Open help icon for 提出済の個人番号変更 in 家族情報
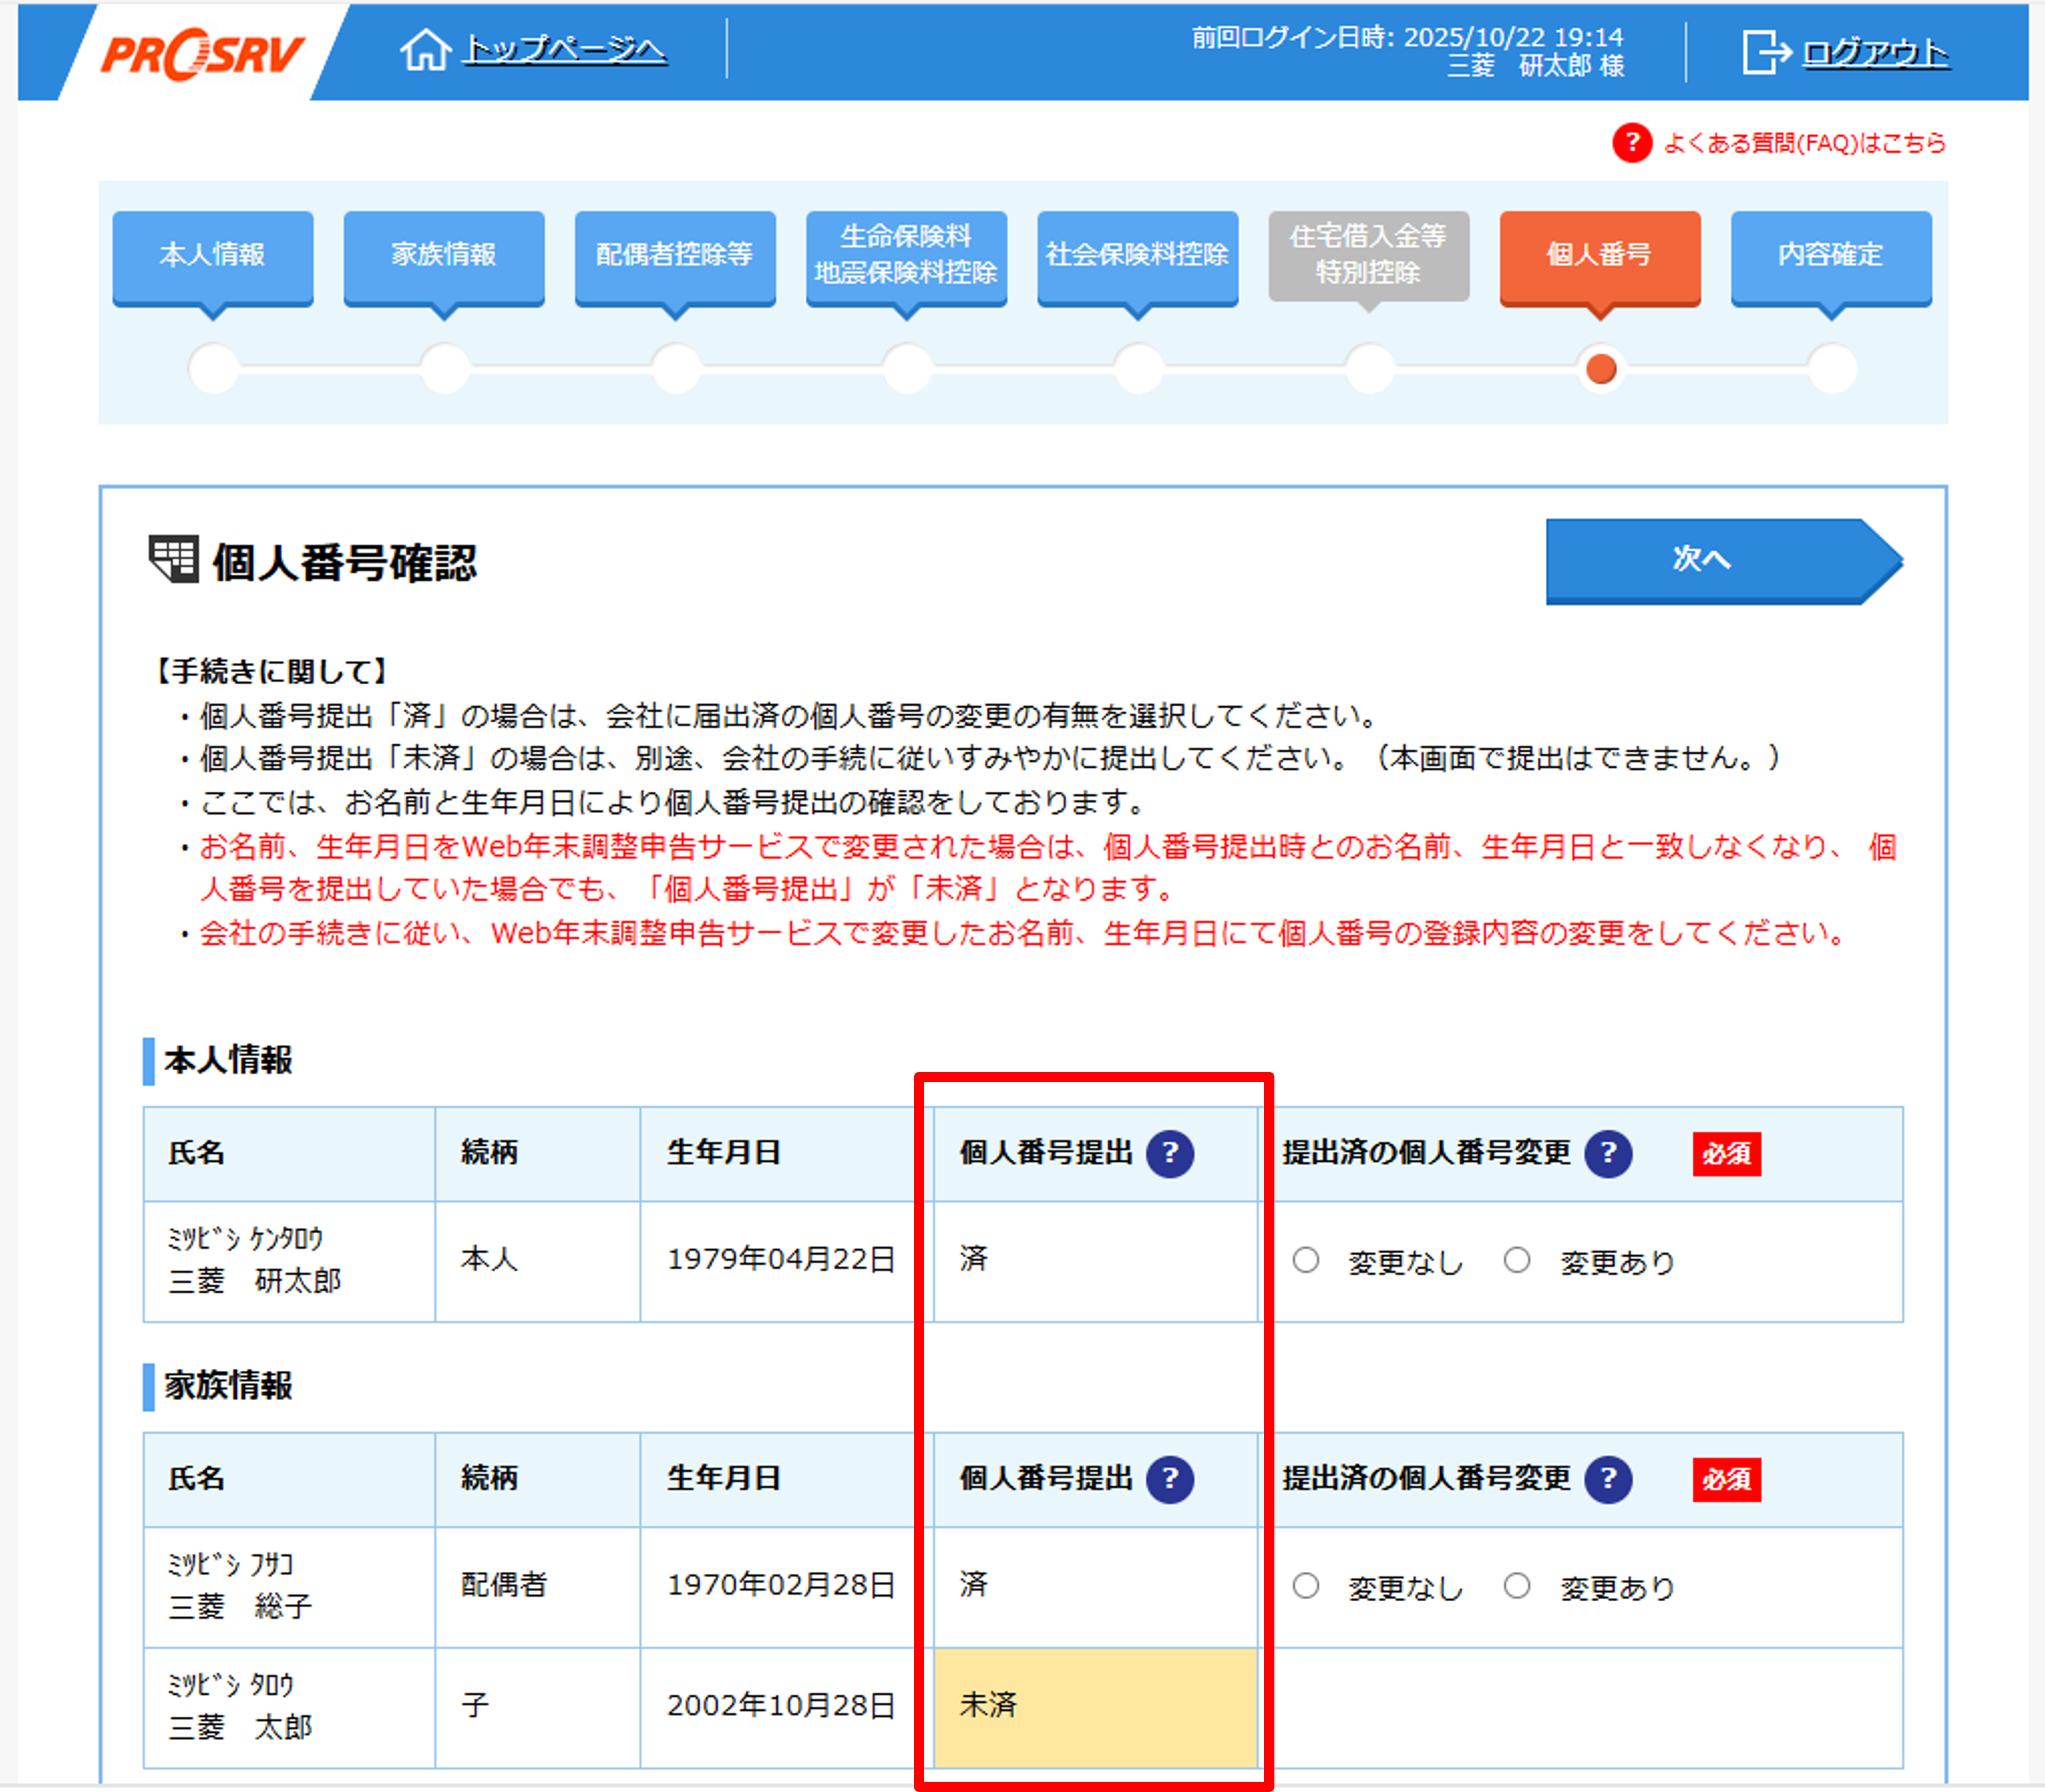The height and width of the screenshot is (1792, 2045). click(1608, 1479)
